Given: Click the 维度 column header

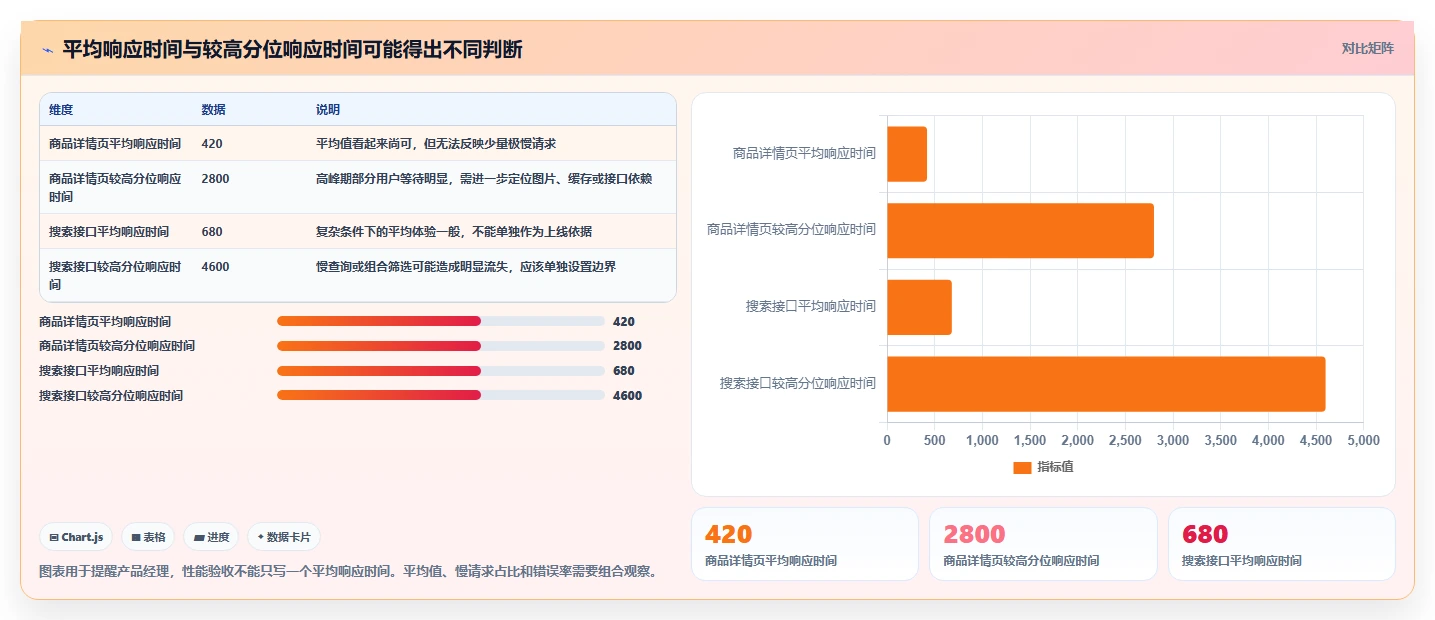Looking at the screenshot, I should (x=61, y=110).
